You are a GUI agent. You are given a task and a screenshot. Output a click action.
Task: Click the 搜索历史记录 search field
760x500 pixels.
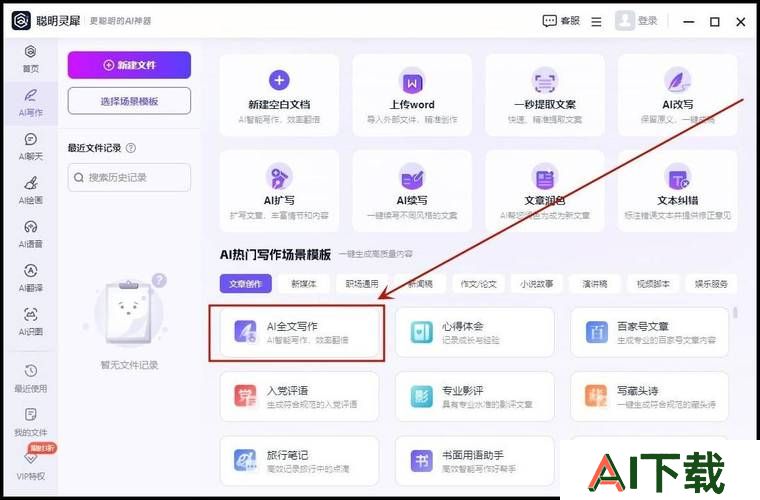point(129,177)
